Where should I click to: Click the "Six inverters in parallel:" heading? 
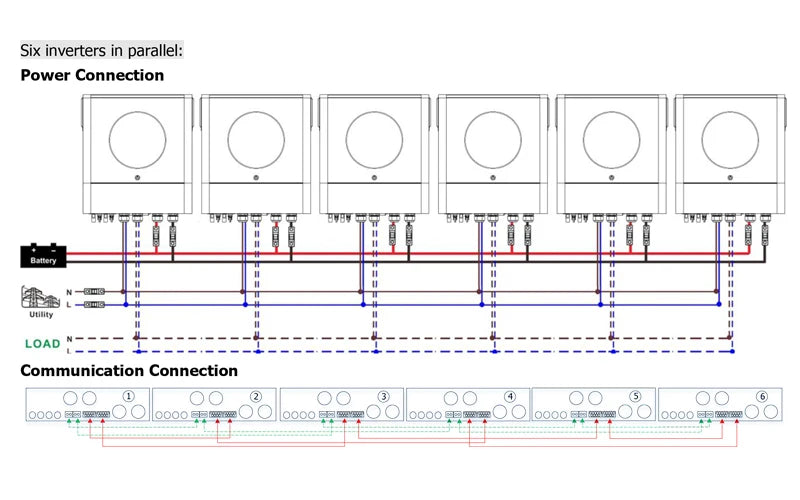pos(102,51)
